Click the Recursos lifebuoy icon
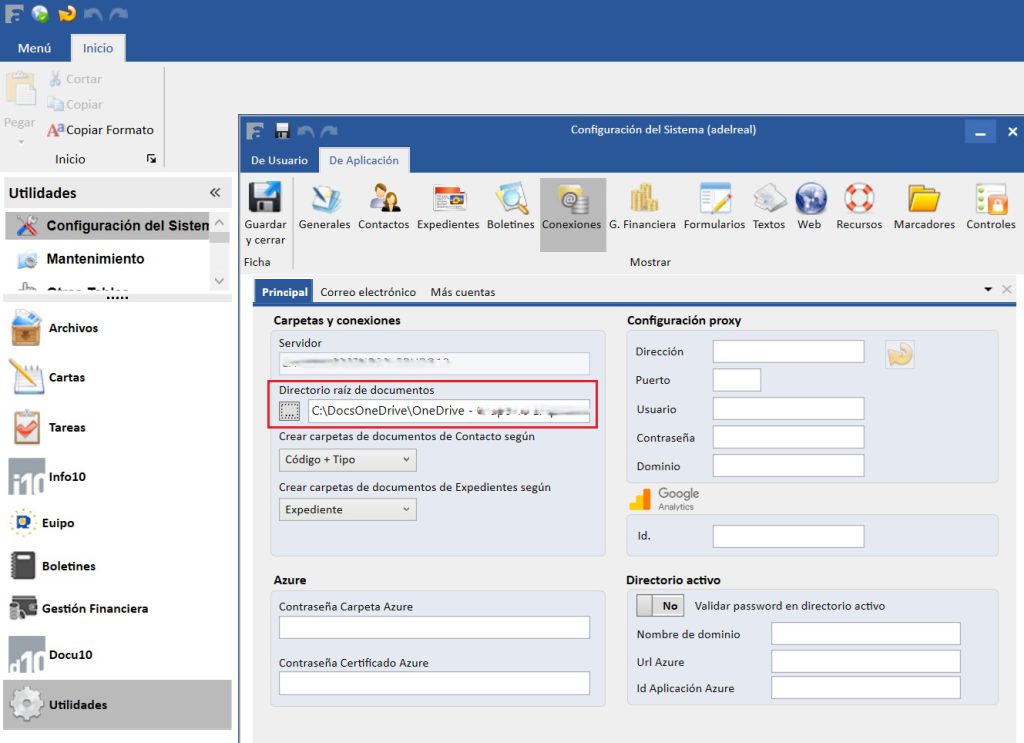Image resolution: width=1024 pixels, height=743 pixels. click(859, 199)
